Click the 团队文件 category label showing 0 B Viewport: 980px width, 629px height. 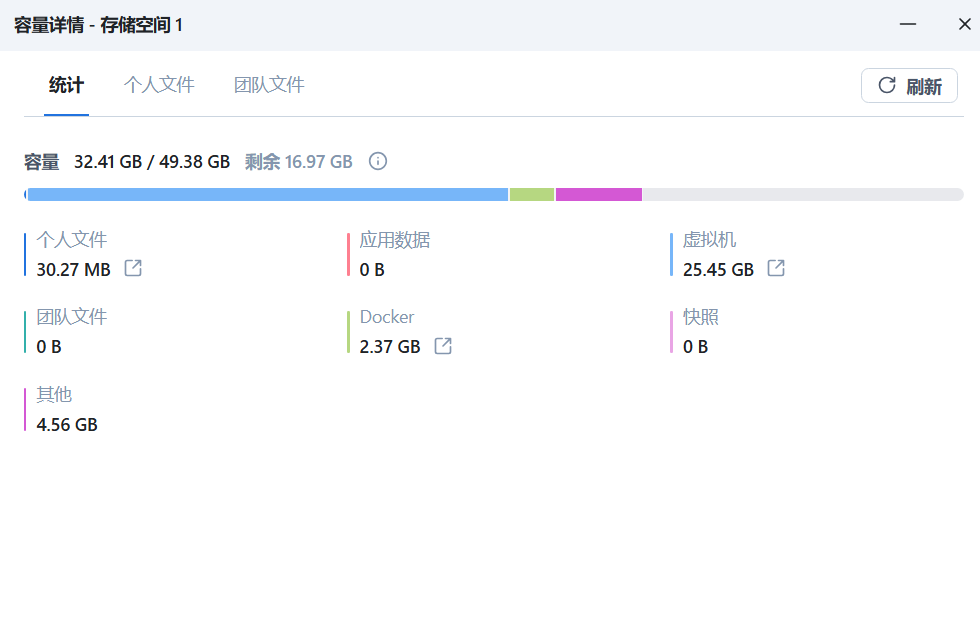(x=72, y=317)
